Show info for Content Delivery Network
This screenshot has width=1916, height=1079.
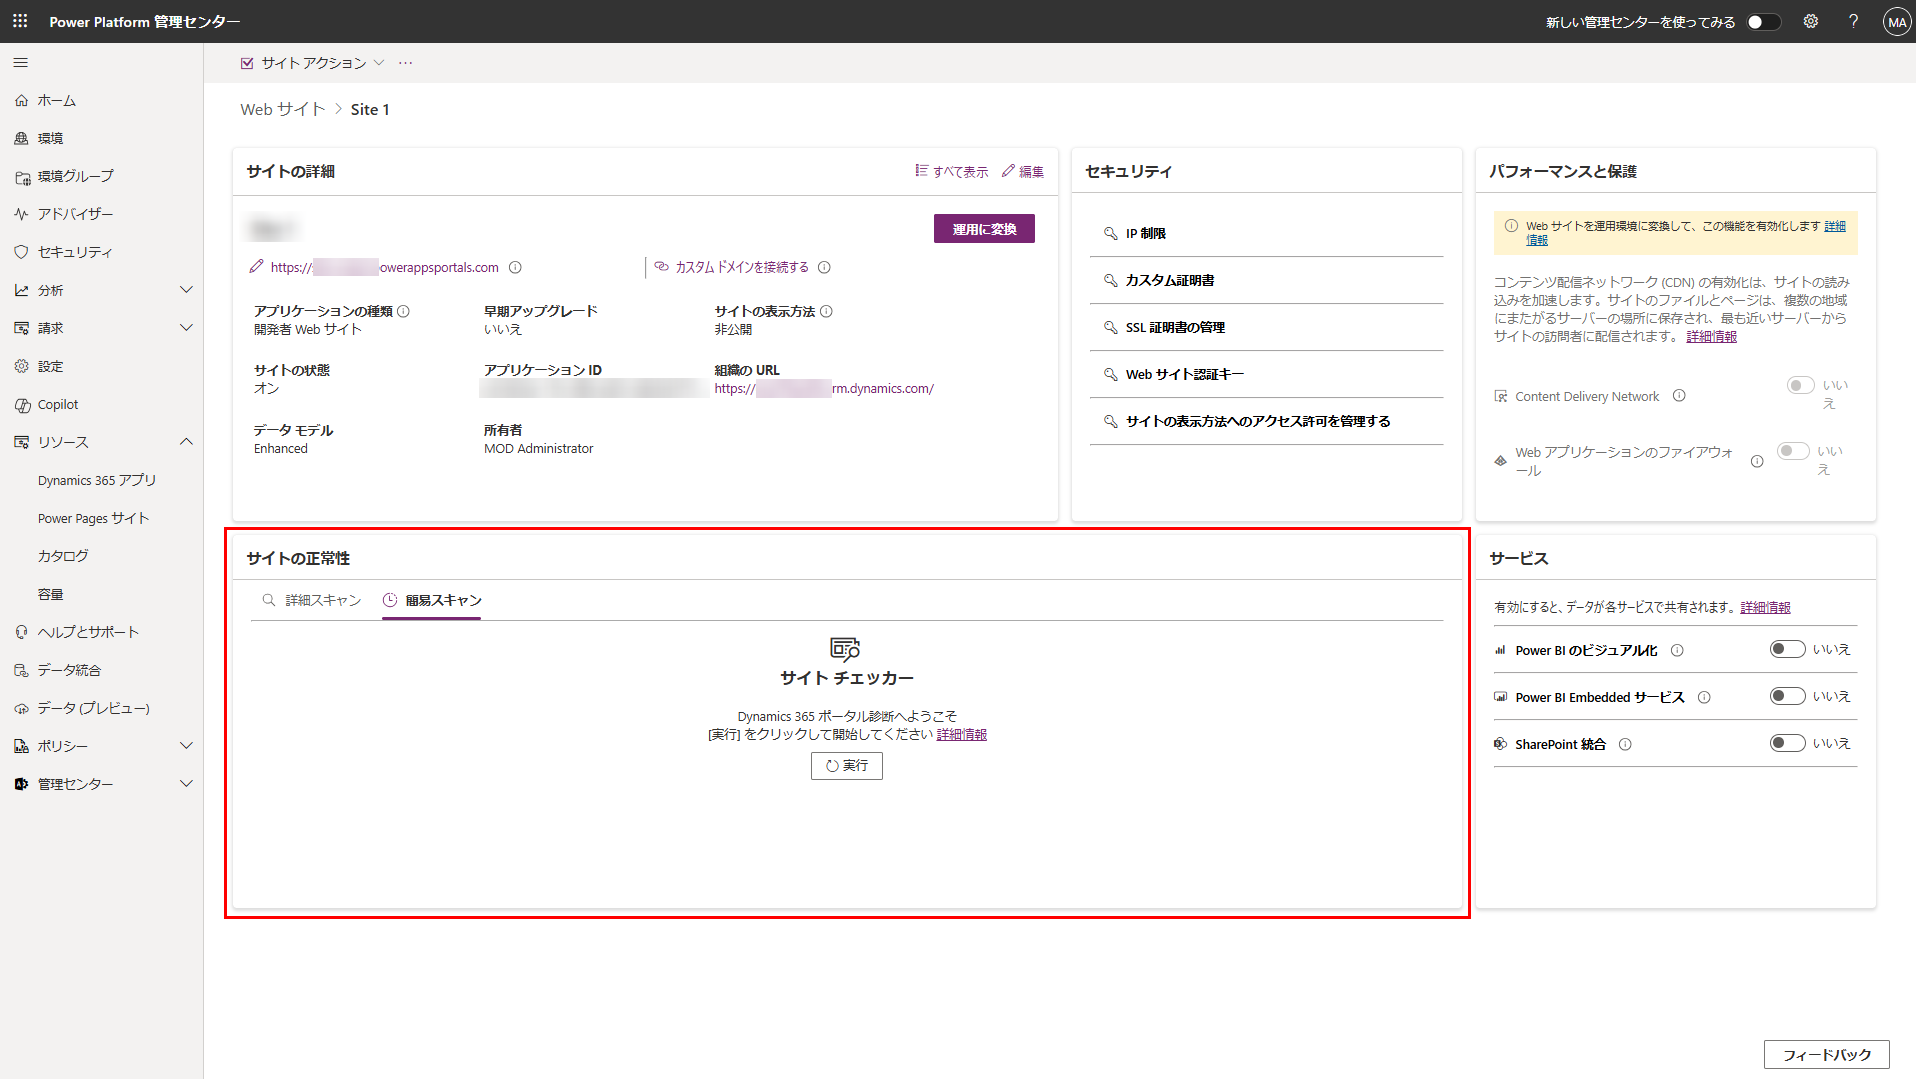[x=1679, y=396]
